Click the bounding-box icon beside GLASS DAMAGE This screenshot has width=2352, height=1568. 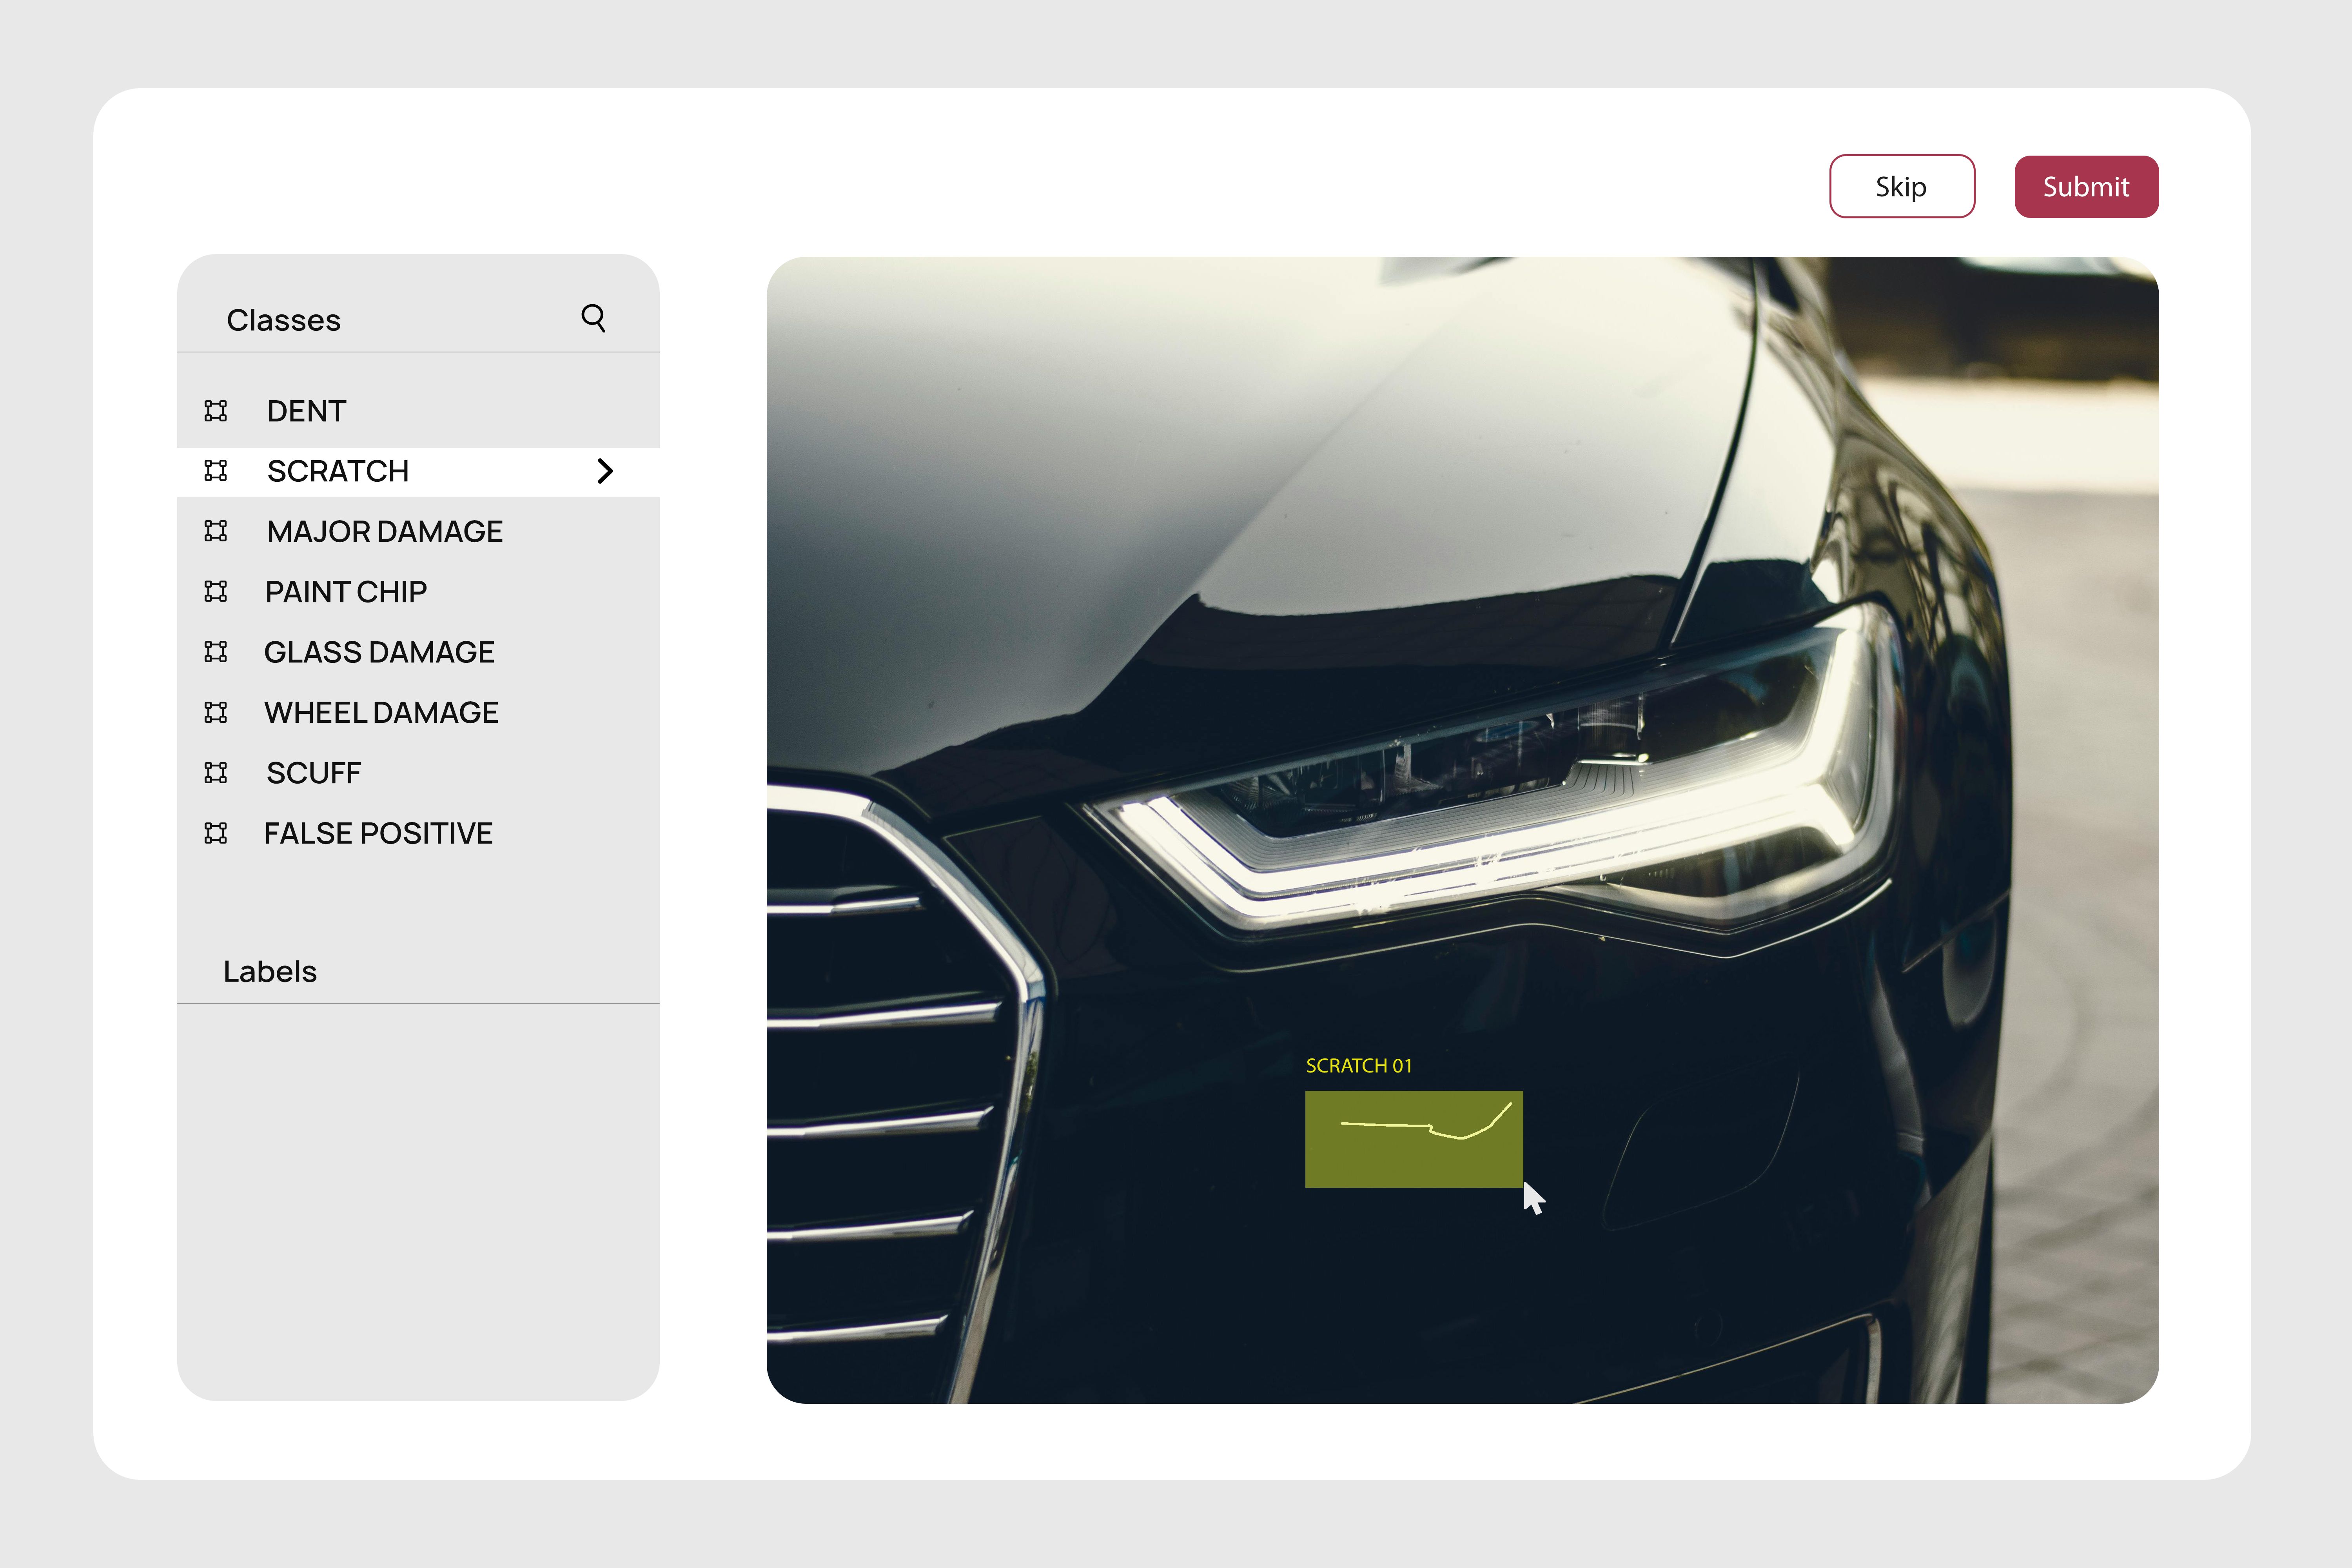tap(216, 652)
